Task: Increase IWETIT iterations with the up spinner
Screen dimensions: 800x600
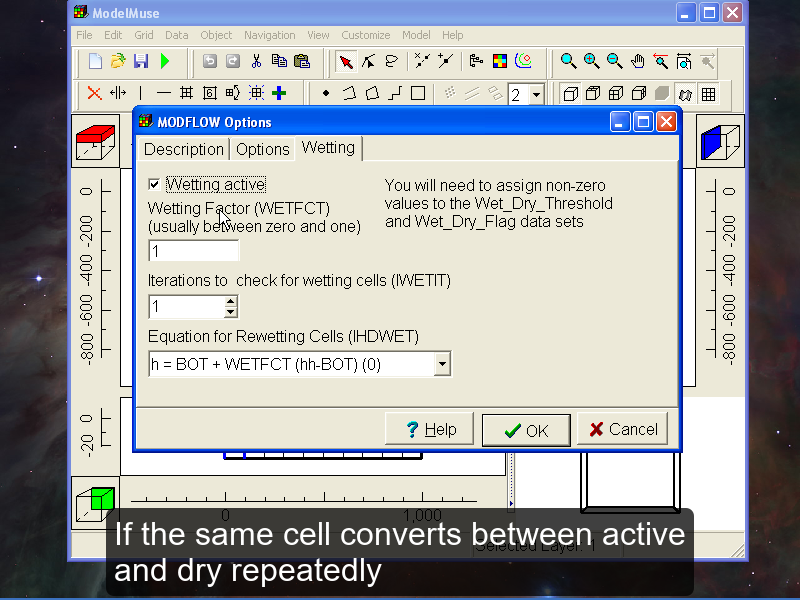Action: (231, 302)
